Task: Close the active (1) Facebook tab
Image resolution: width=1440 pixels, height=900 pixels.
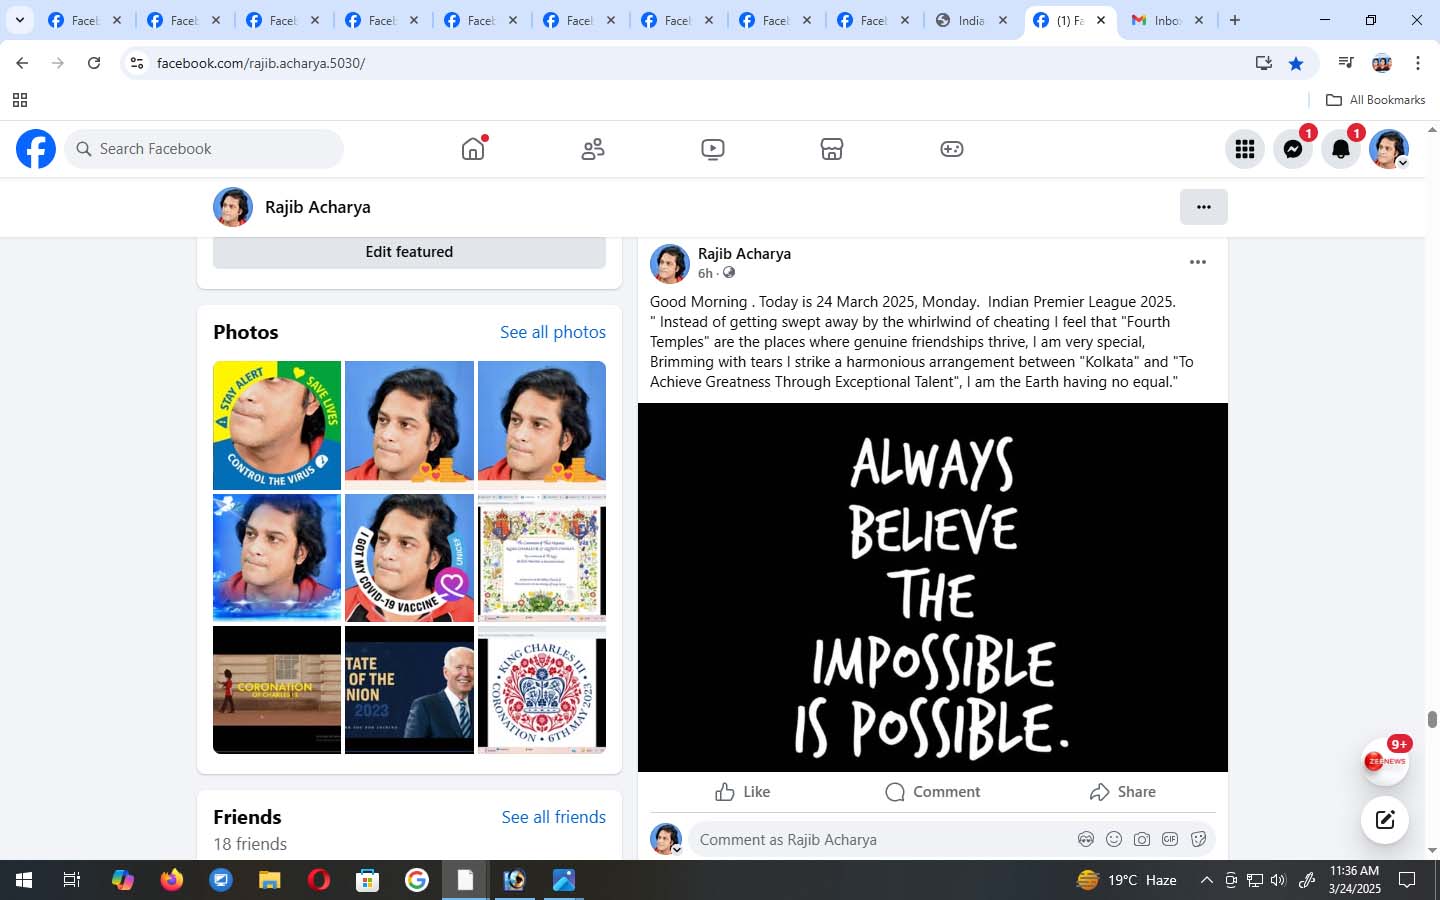Action: [1101, 20]
